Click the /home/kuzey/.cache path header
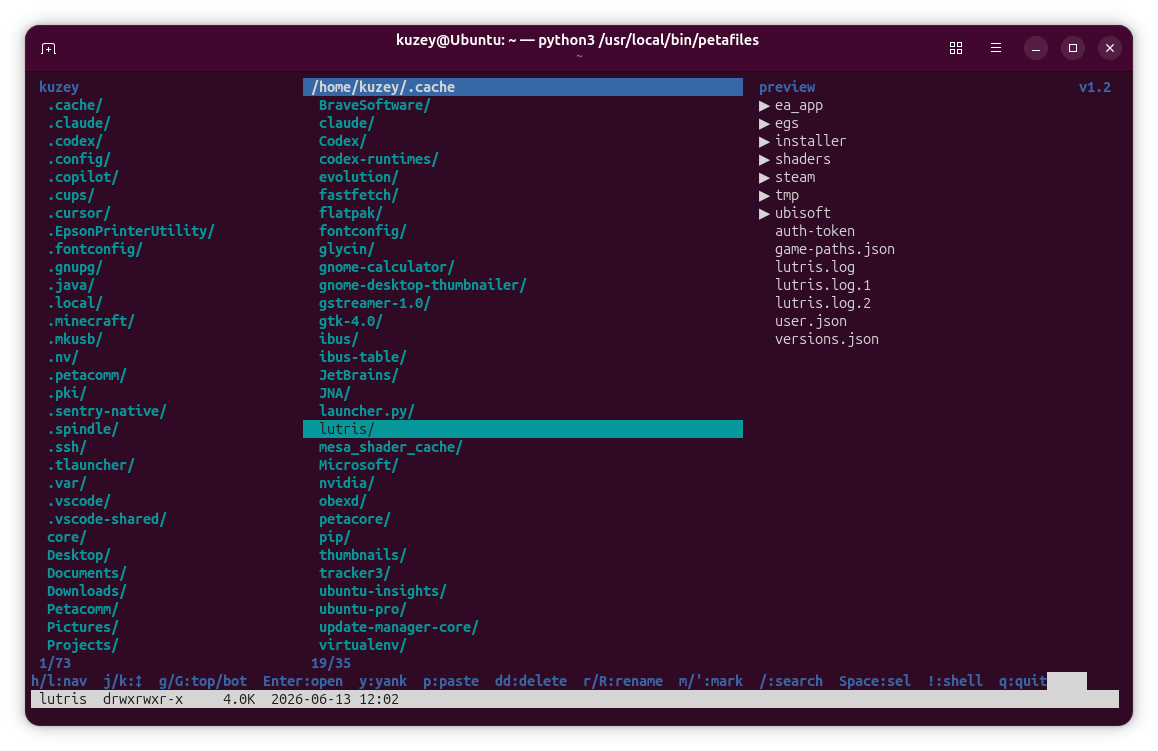1158x751 pixels. [x=523, y=87]
